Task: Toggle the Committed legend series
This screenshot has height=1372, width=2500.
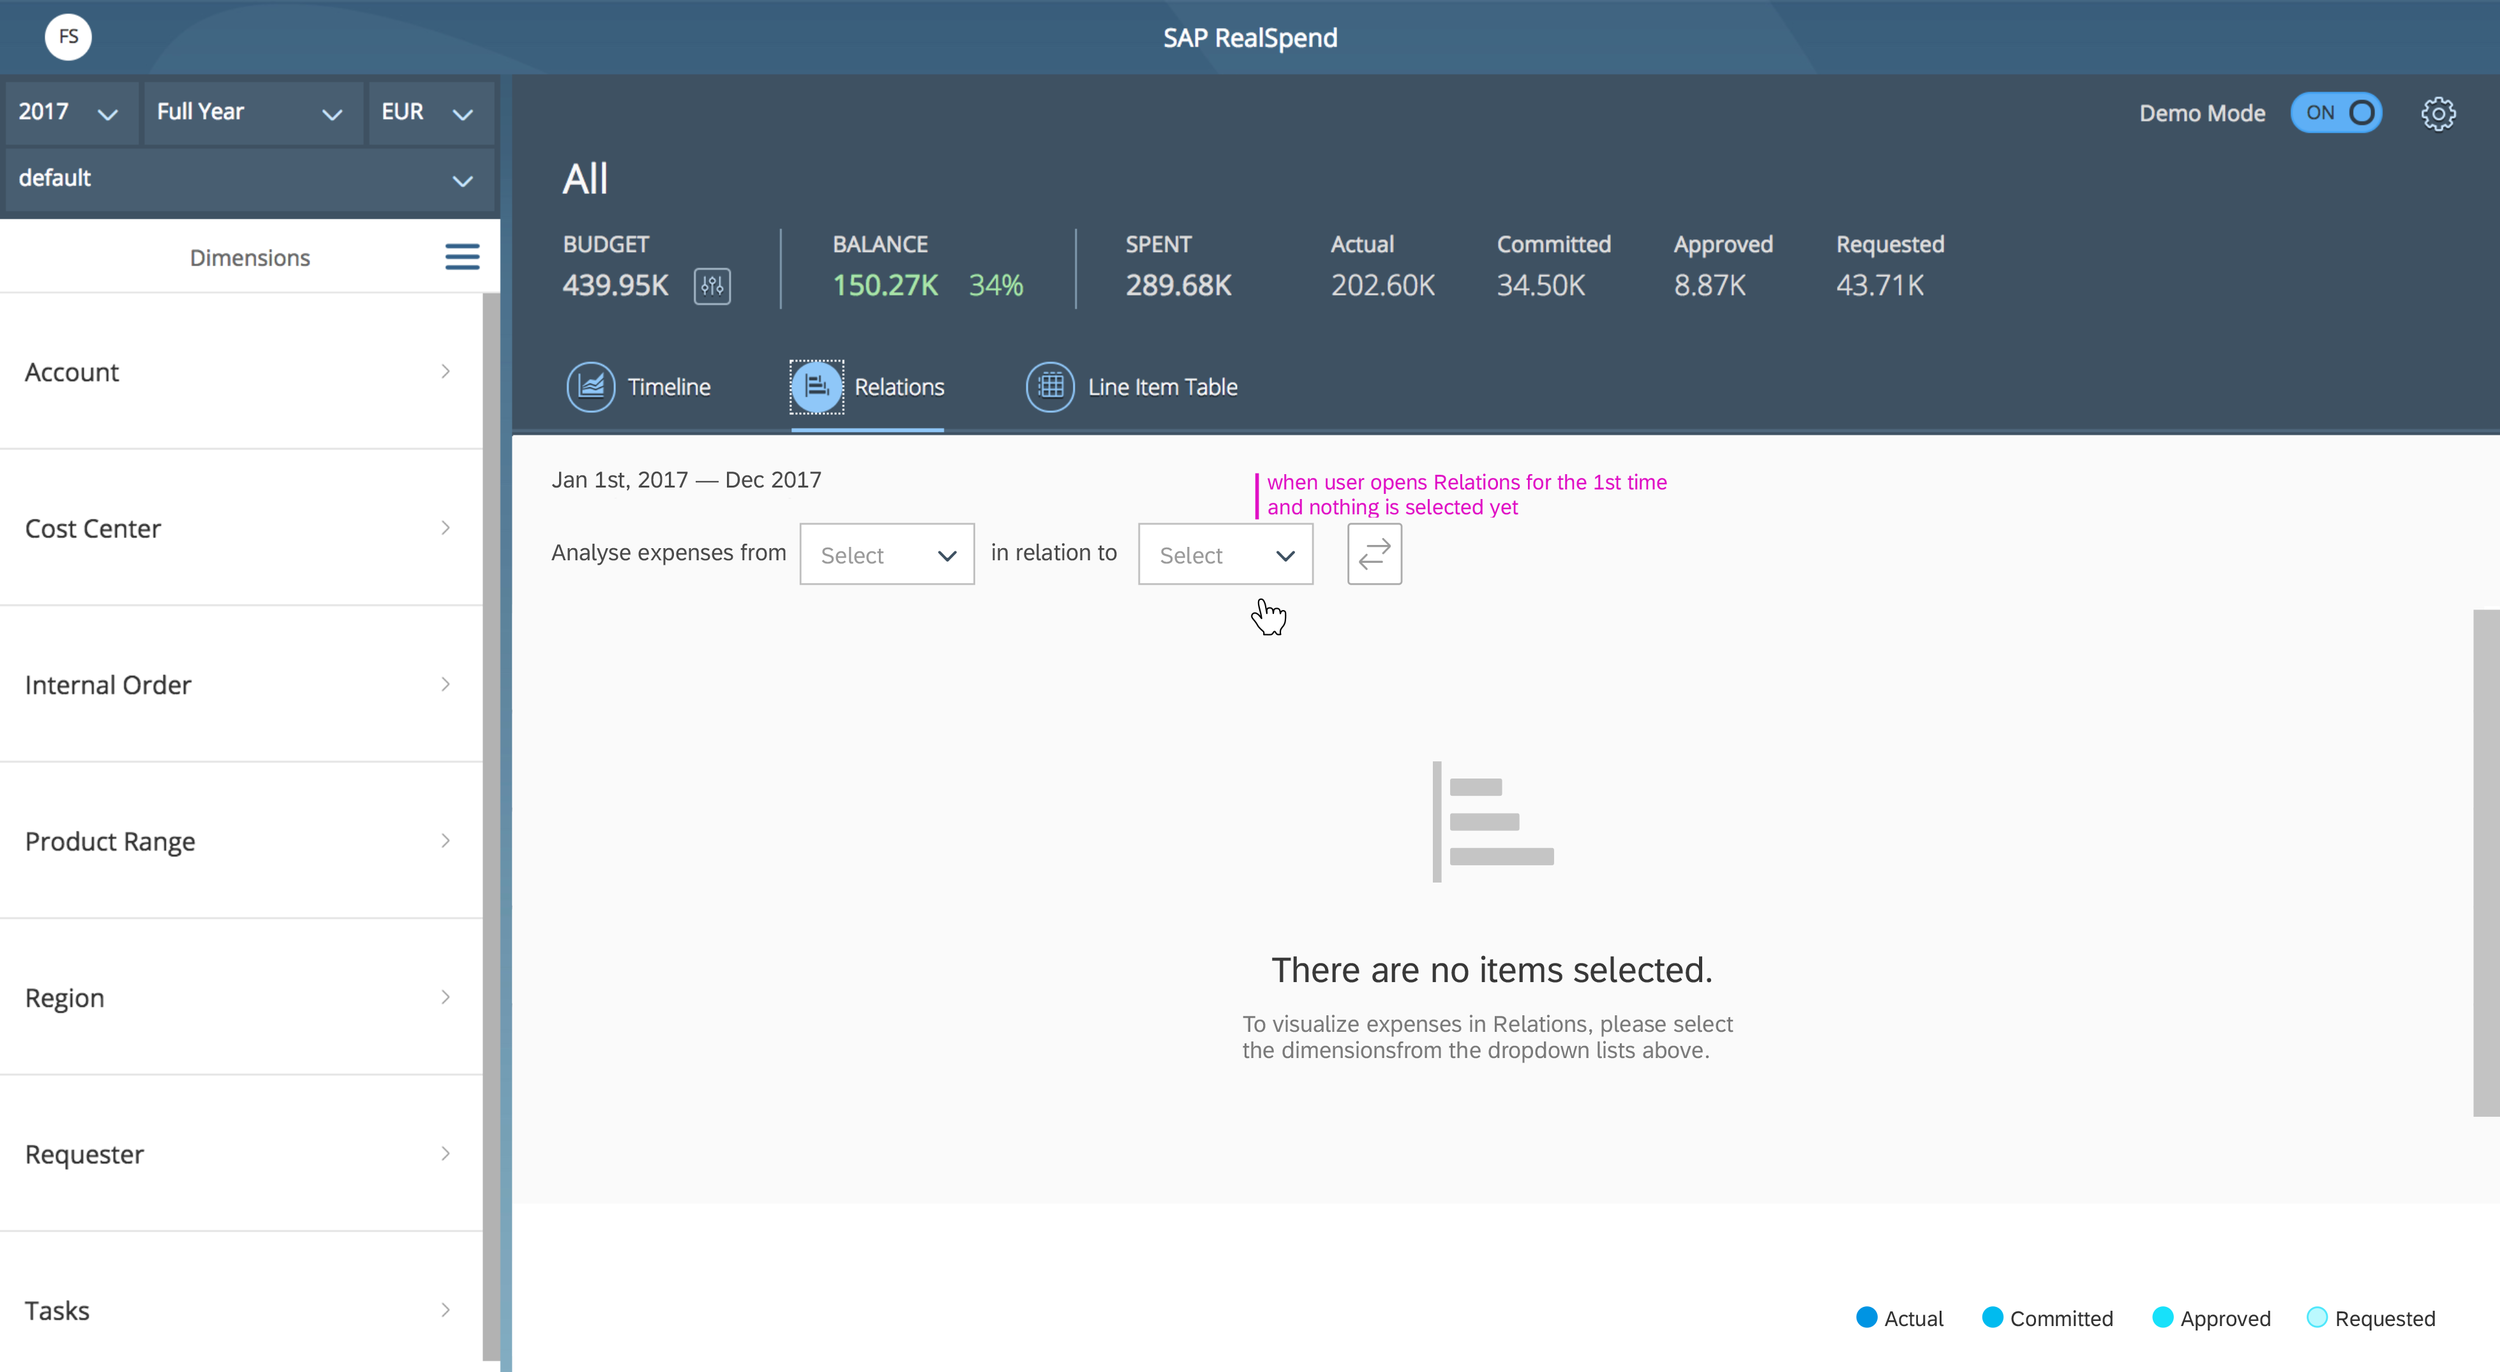Action: click(x=2047, y=1318)
